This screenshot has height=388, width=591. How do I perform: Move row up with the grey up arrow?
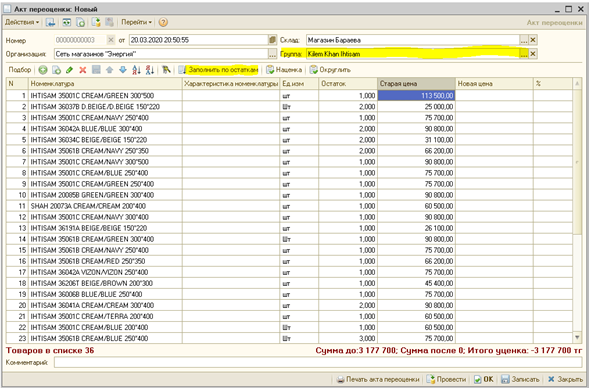coord(109,70)
